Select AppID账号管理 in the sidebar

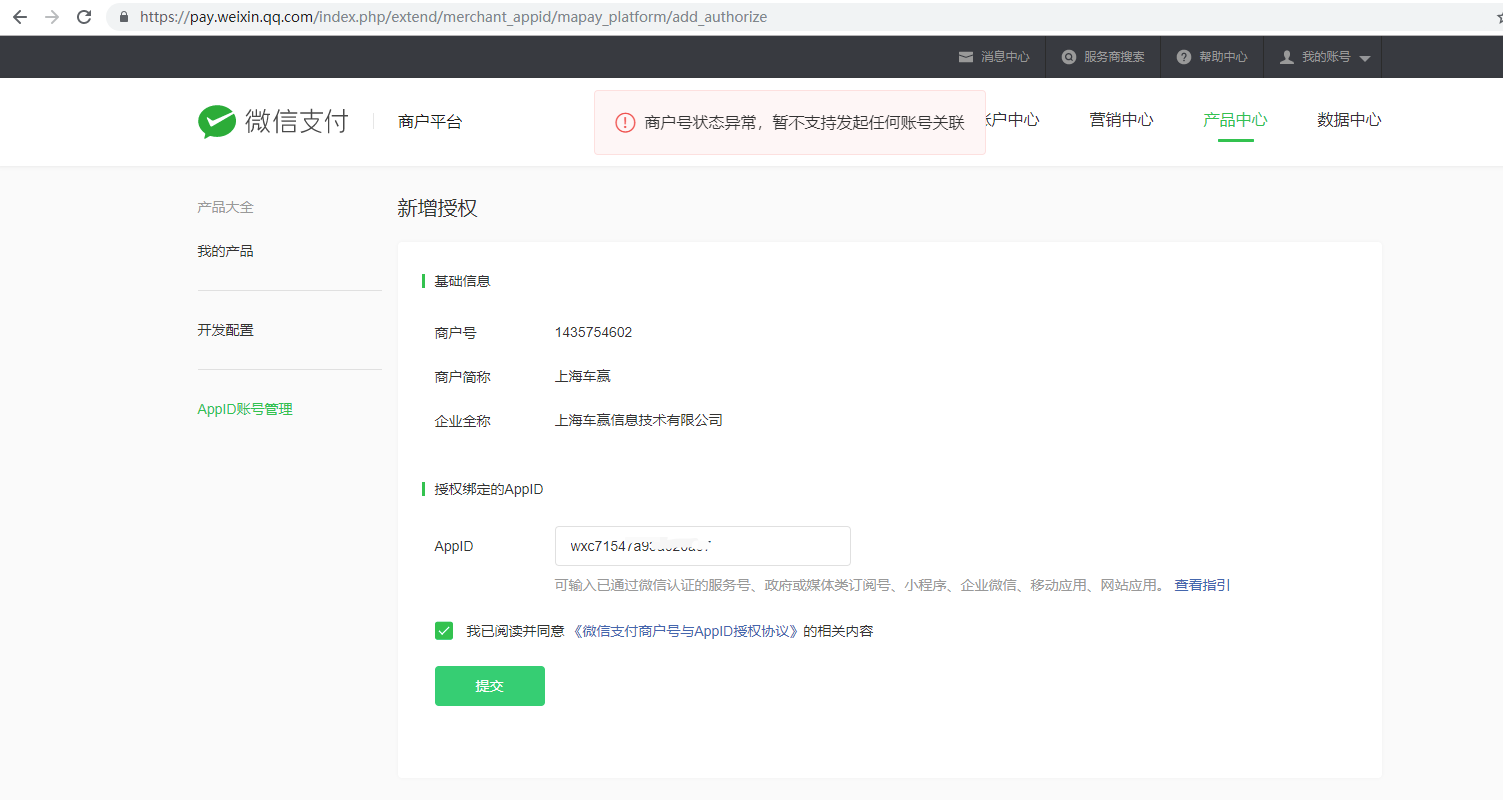245,409
